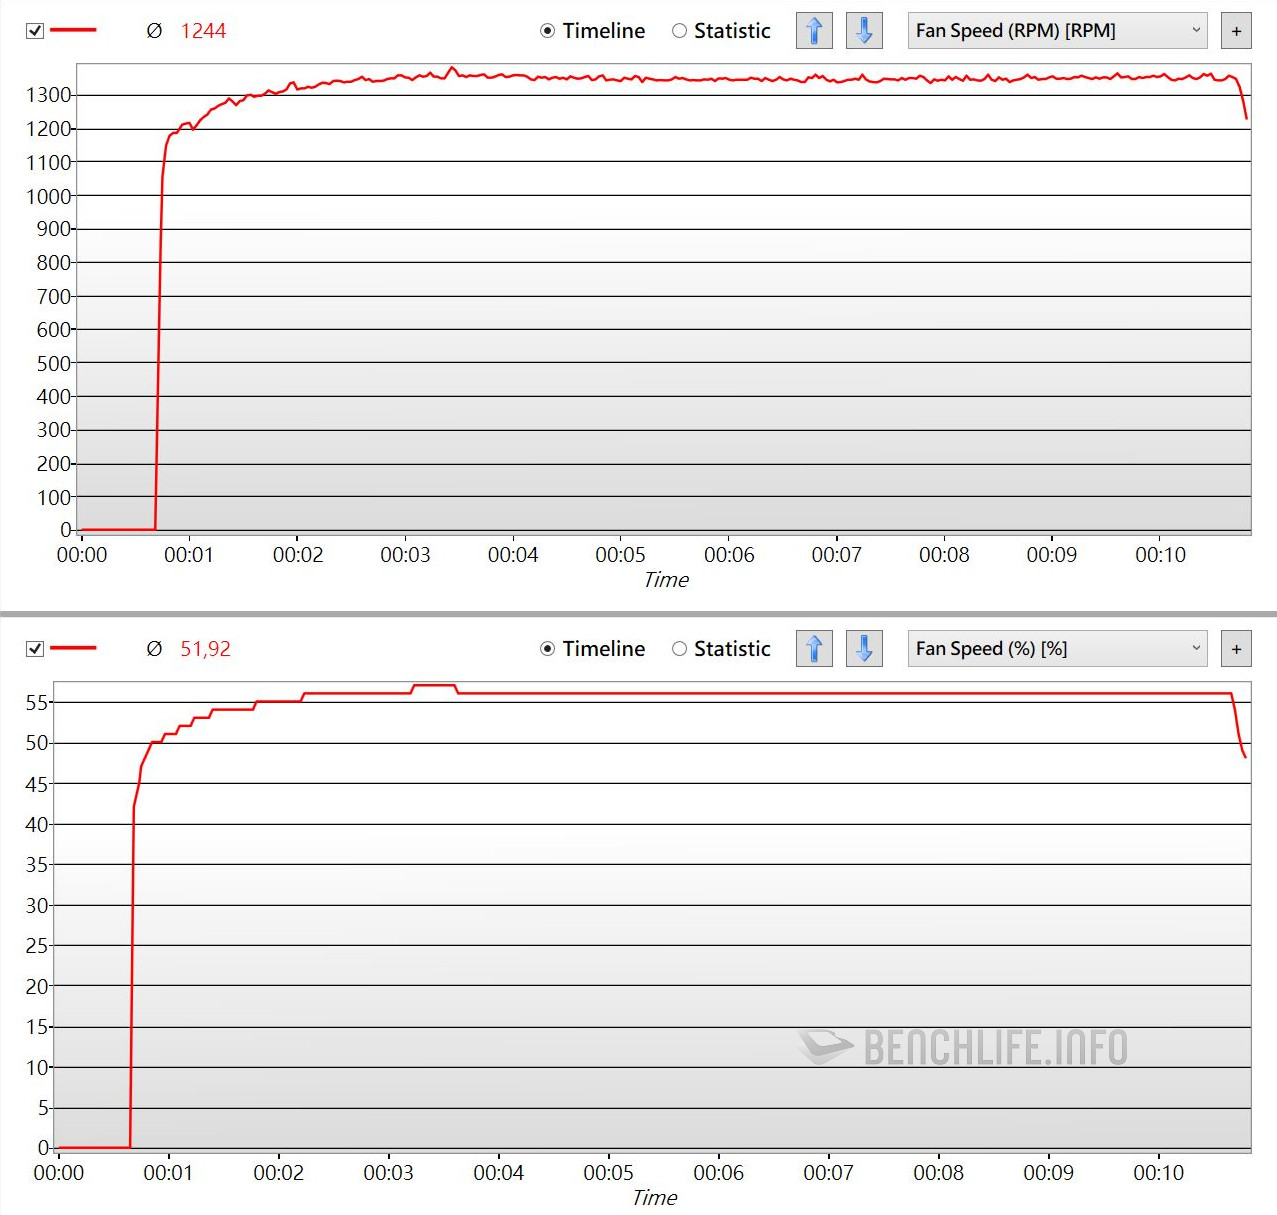Click the move-up arrow in the Fan Speed (%) panel

[x=814, y=649]
